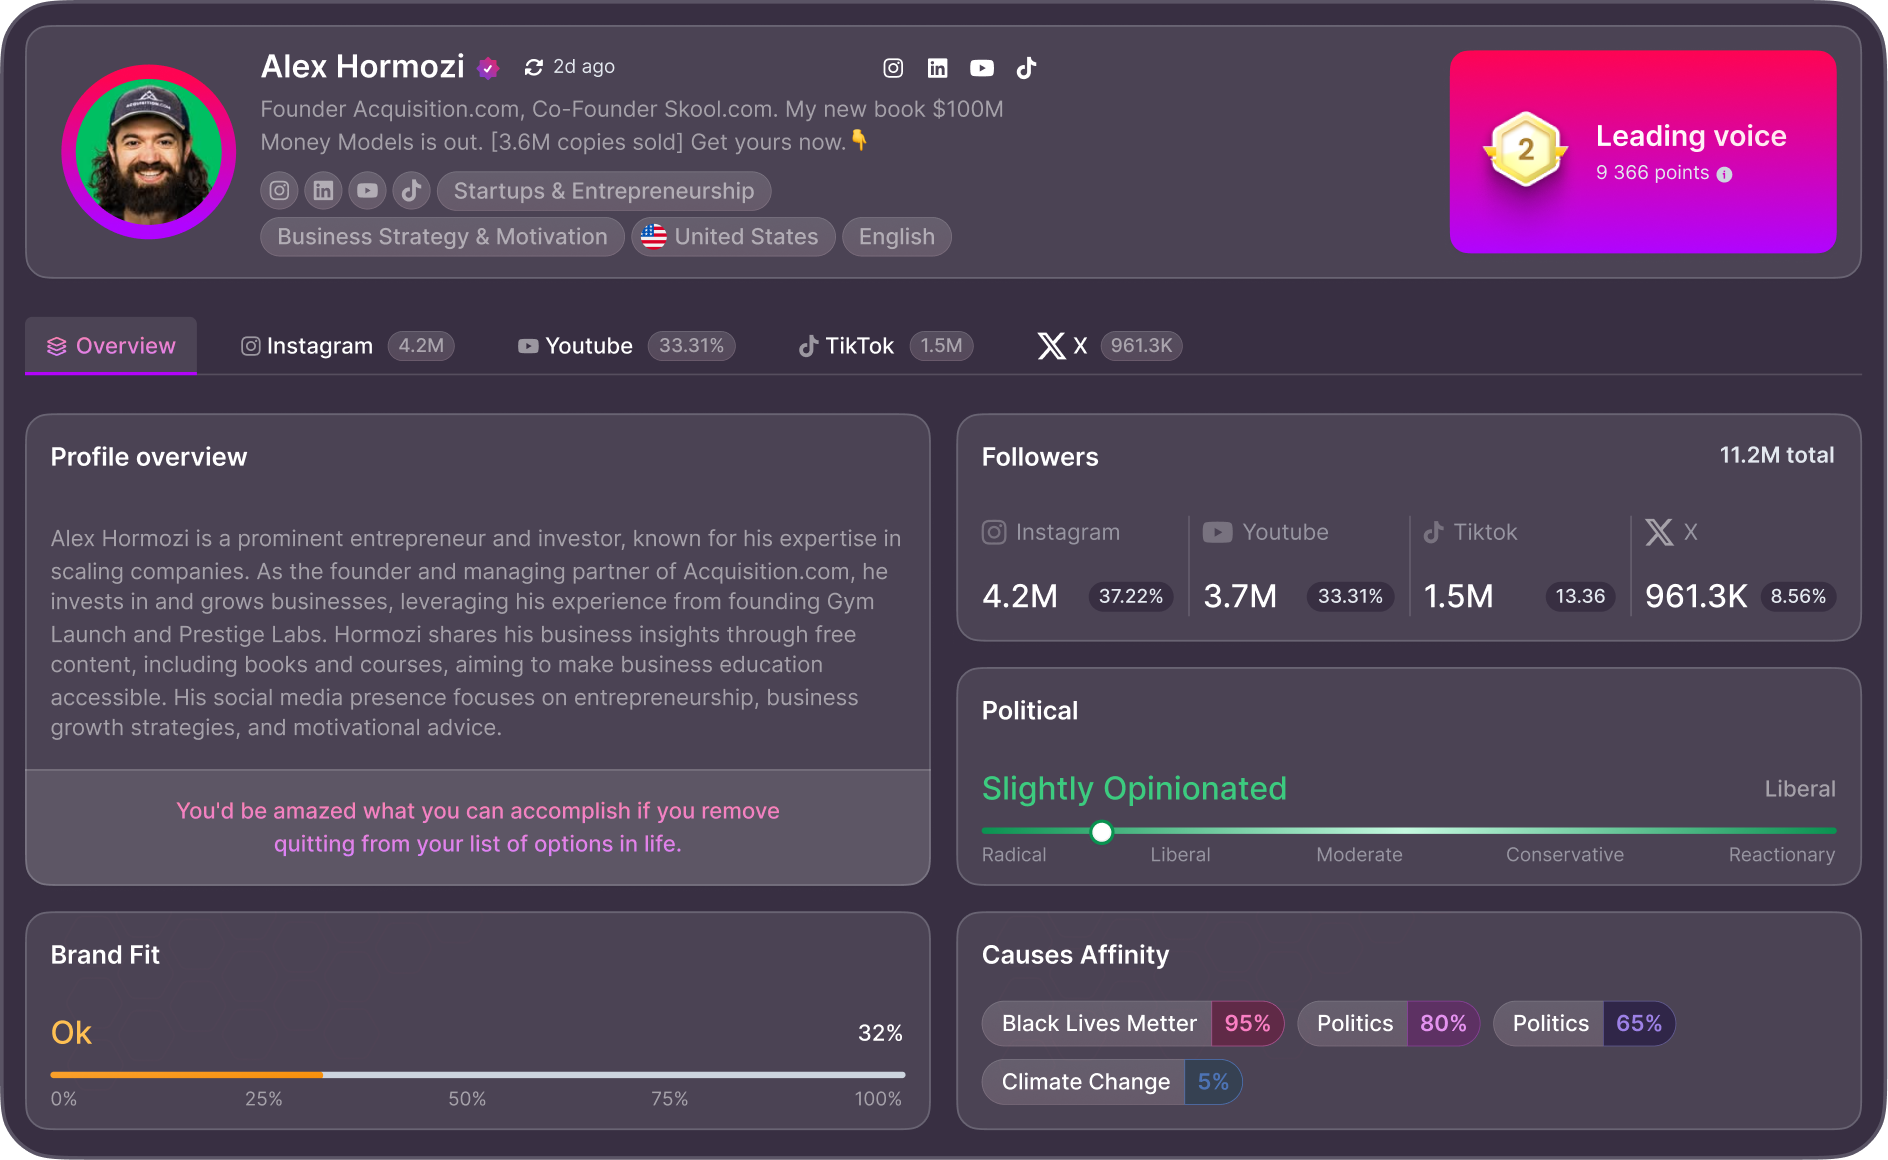Click the layers icon on Overview tab

click(56, 346)
